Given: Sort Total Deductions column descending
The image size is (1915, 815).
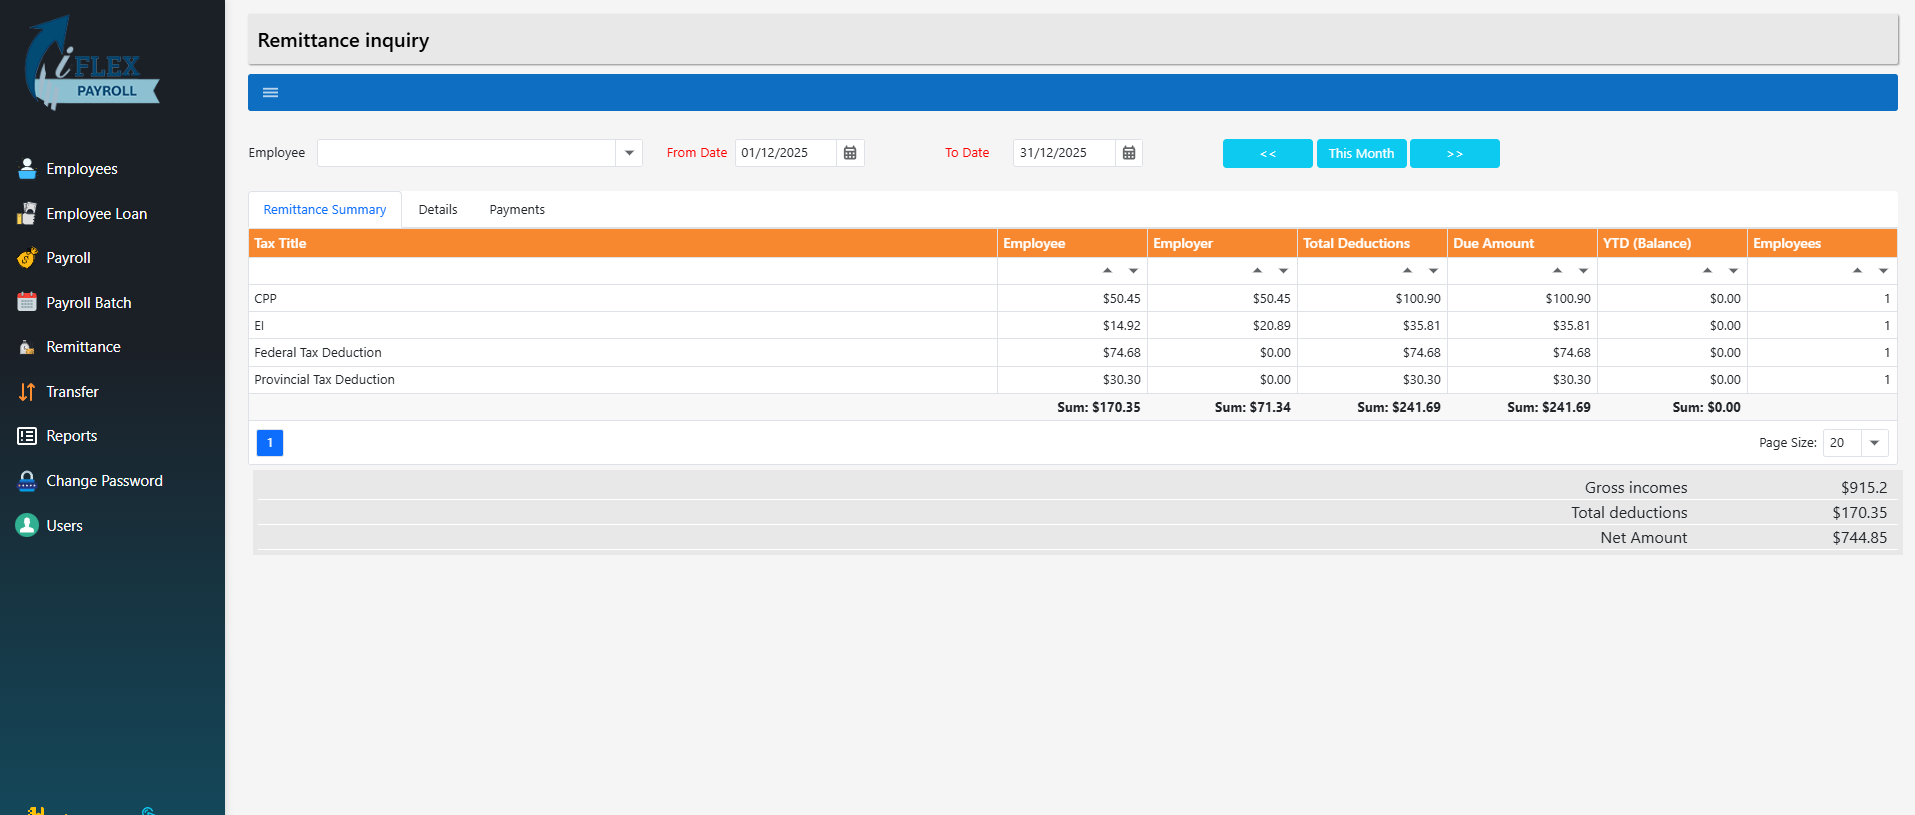Looking at the screenshot, I should [1433, 271].
